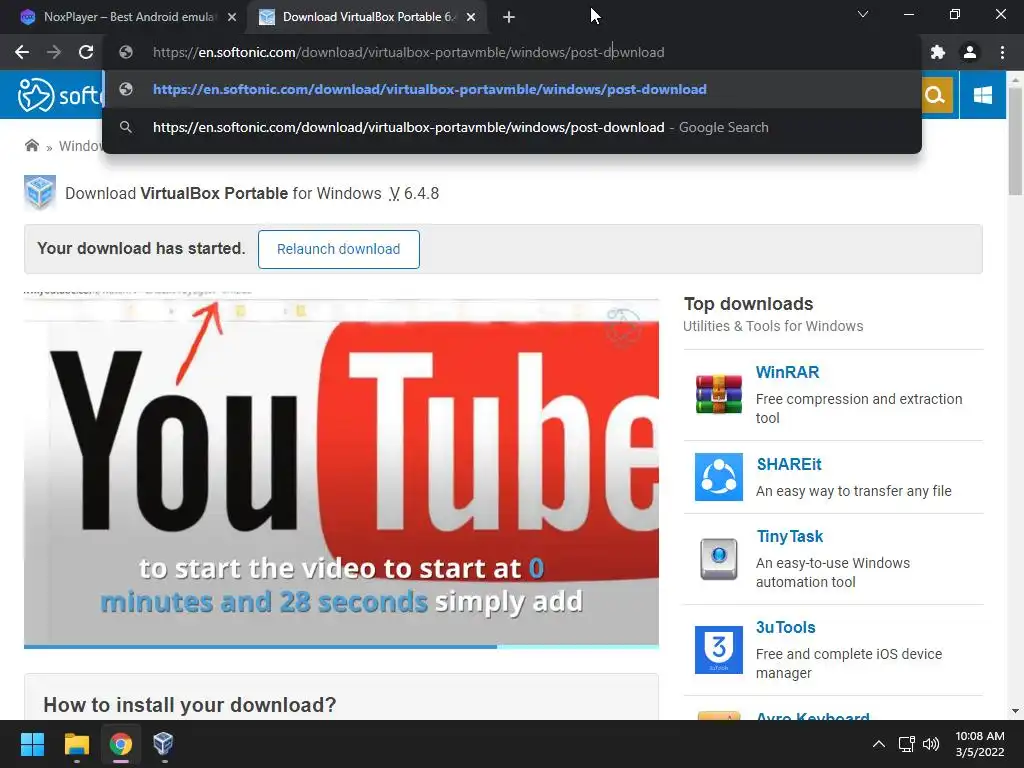Viewport: 1024px width, 768px height.
Task: Select the Download VirtualBox Portable tab
Action: (x=368, y=17)
